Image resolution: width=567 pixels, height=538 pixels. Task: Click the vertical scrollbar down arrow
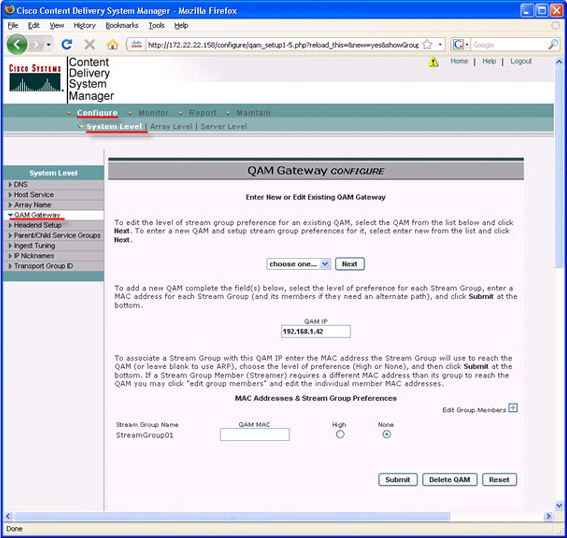pos(559,505)
